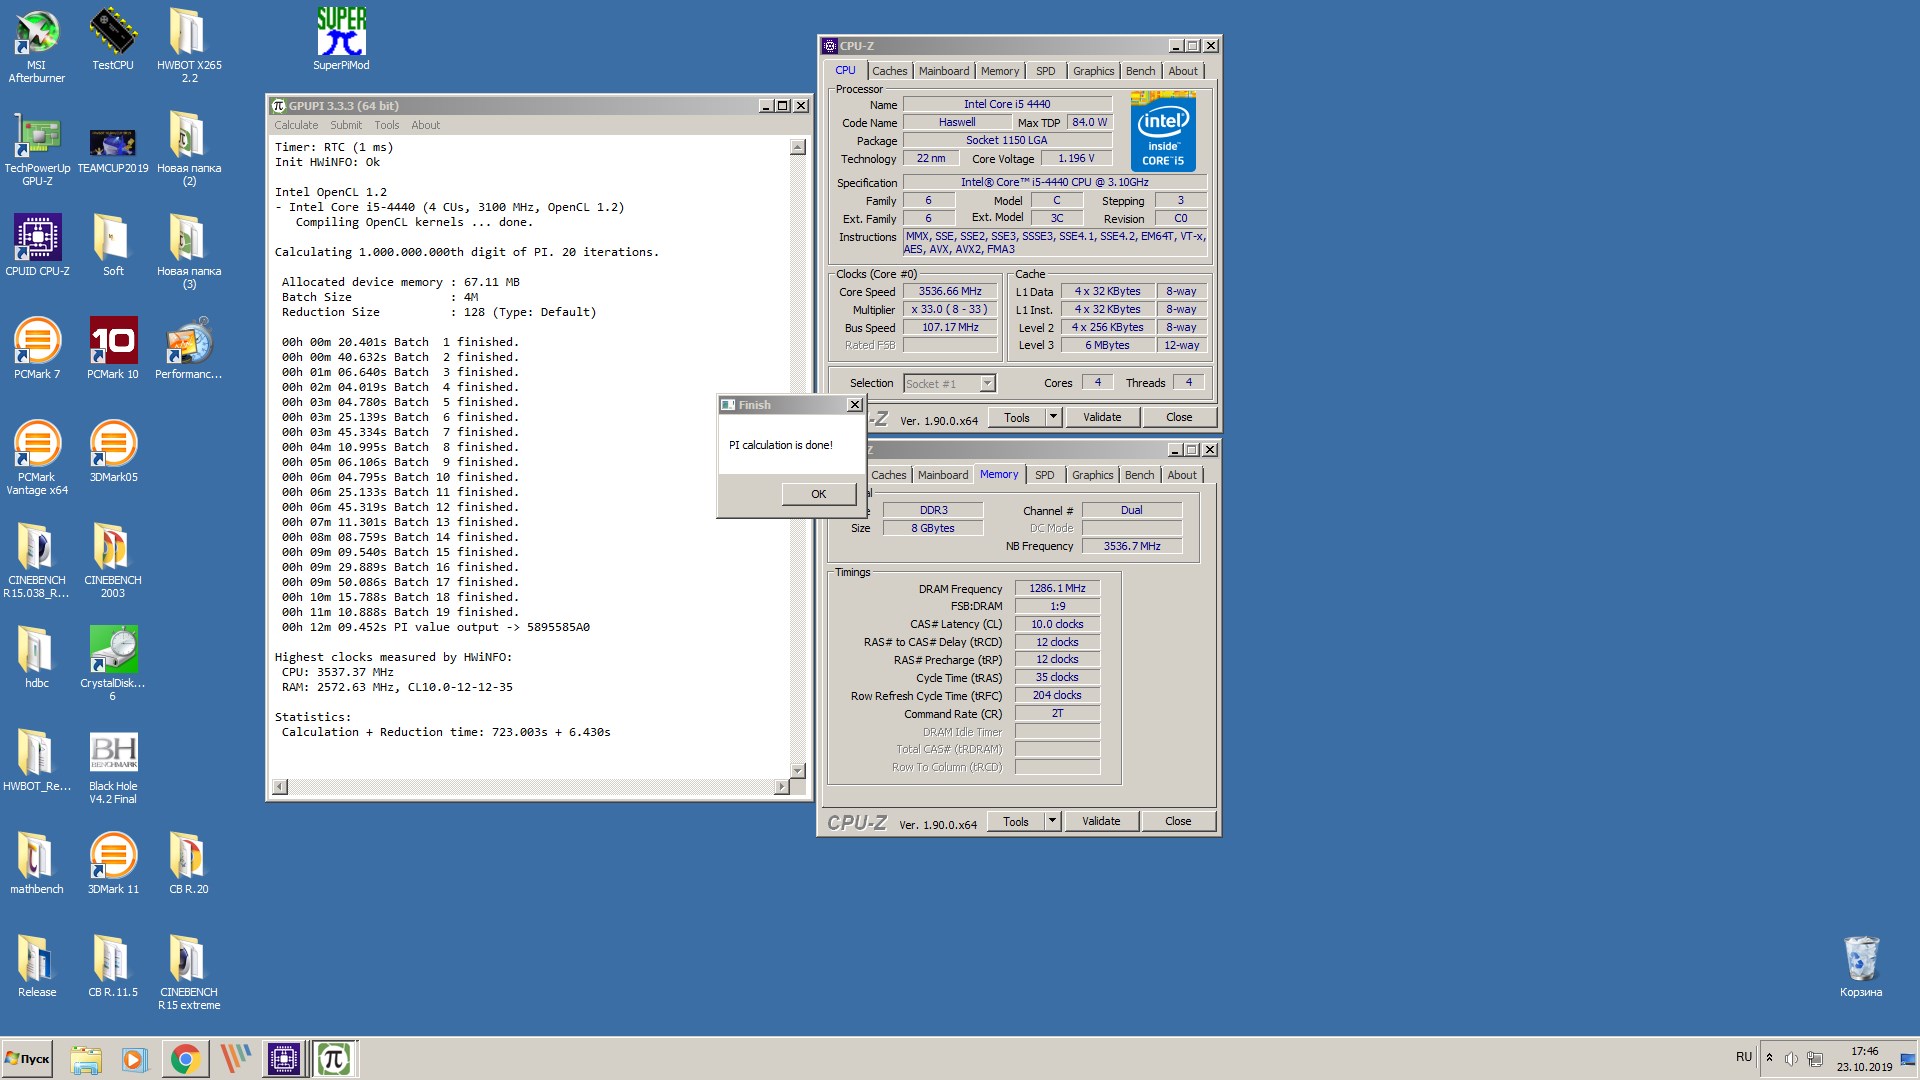The height and width of the screenshot is (1080, 1920).
Task: Click RU language indicator in tray
Action: pyautogui.click(x=1744, y=1057)
